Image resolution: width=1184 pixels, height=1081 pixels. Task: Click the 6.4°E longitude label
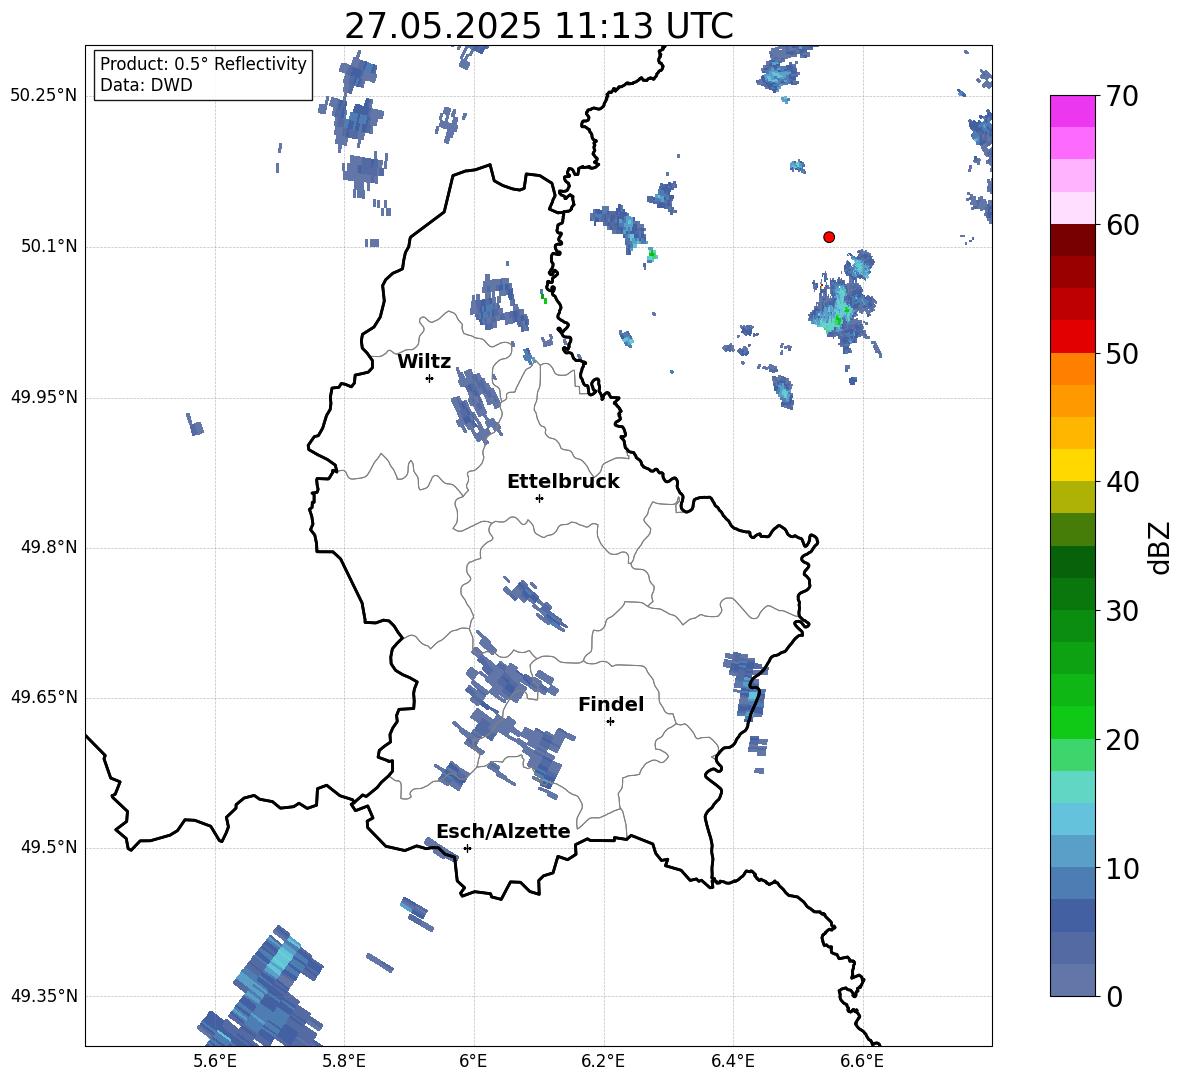732,1061
